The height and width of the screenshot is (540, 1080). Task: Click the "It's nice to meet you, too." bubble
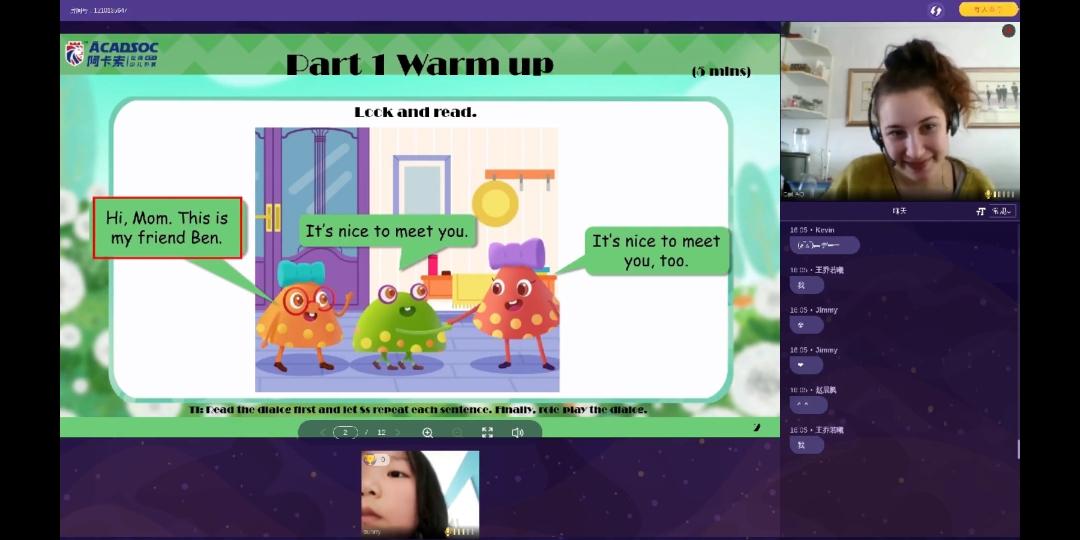656,251
